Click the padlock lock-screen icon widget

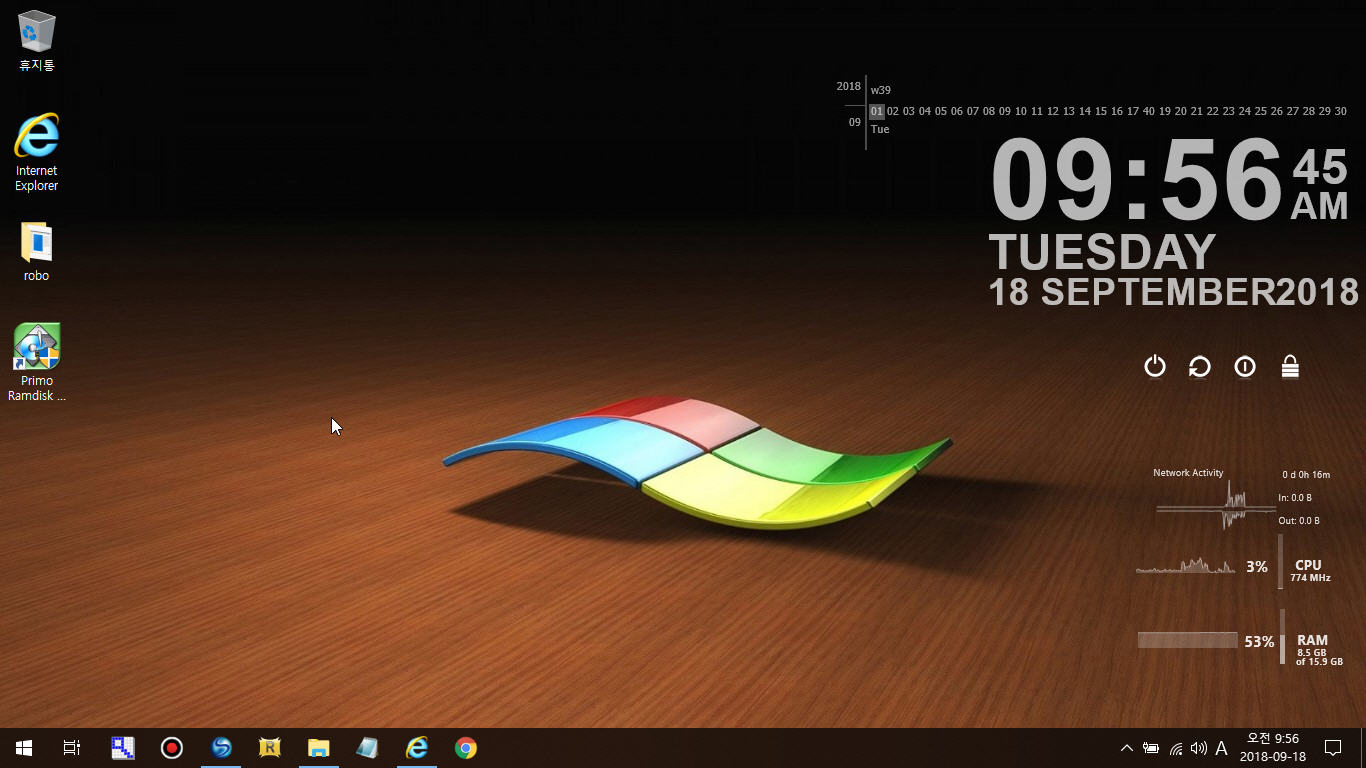[1290, 367]
